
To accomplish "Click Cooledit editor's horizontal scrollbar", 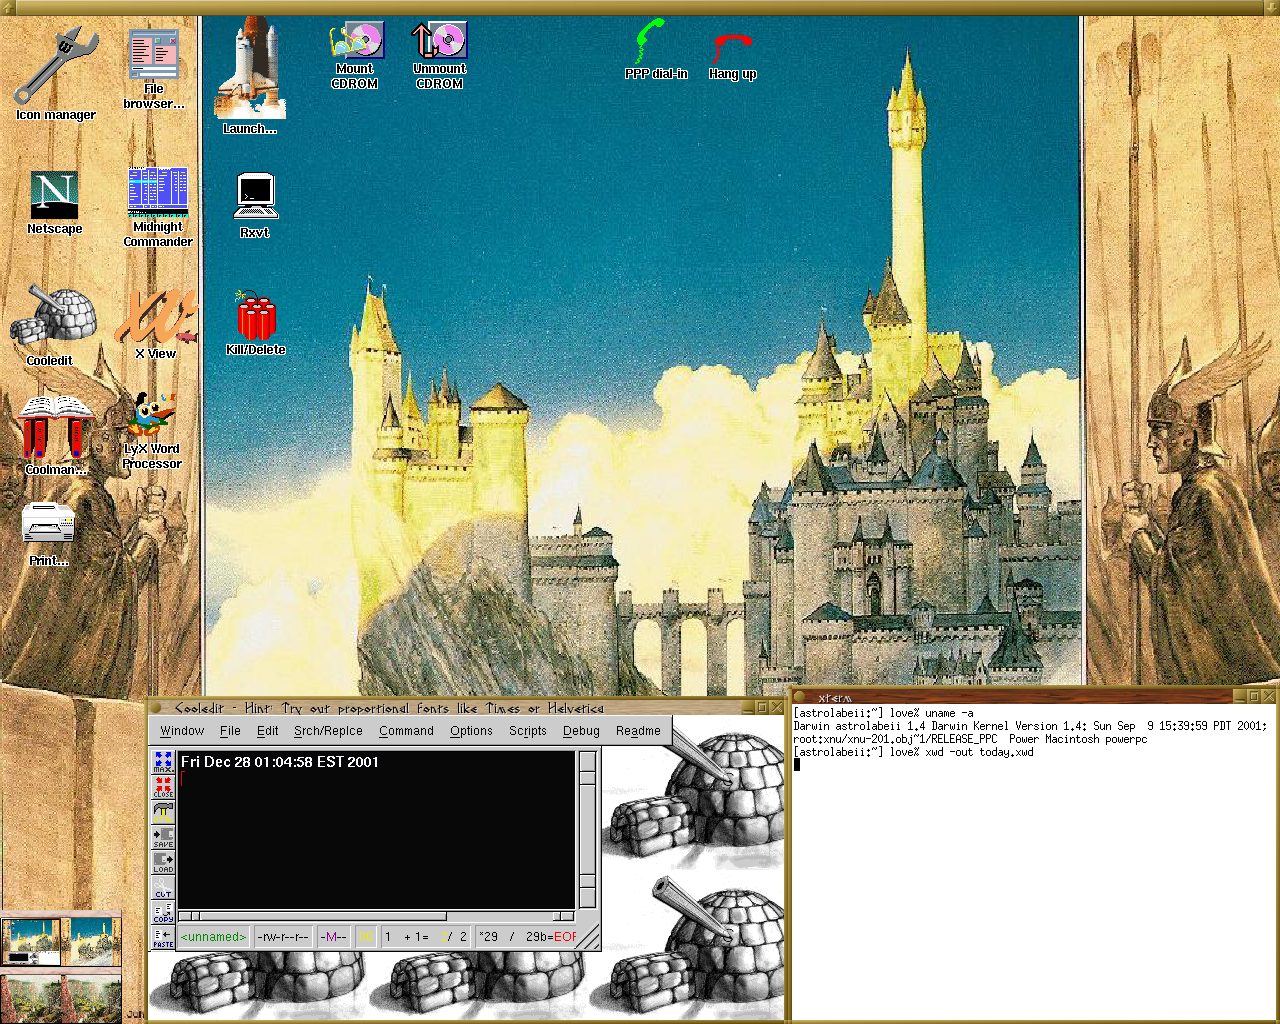I will pyautogui.click(x=376, y=916).
